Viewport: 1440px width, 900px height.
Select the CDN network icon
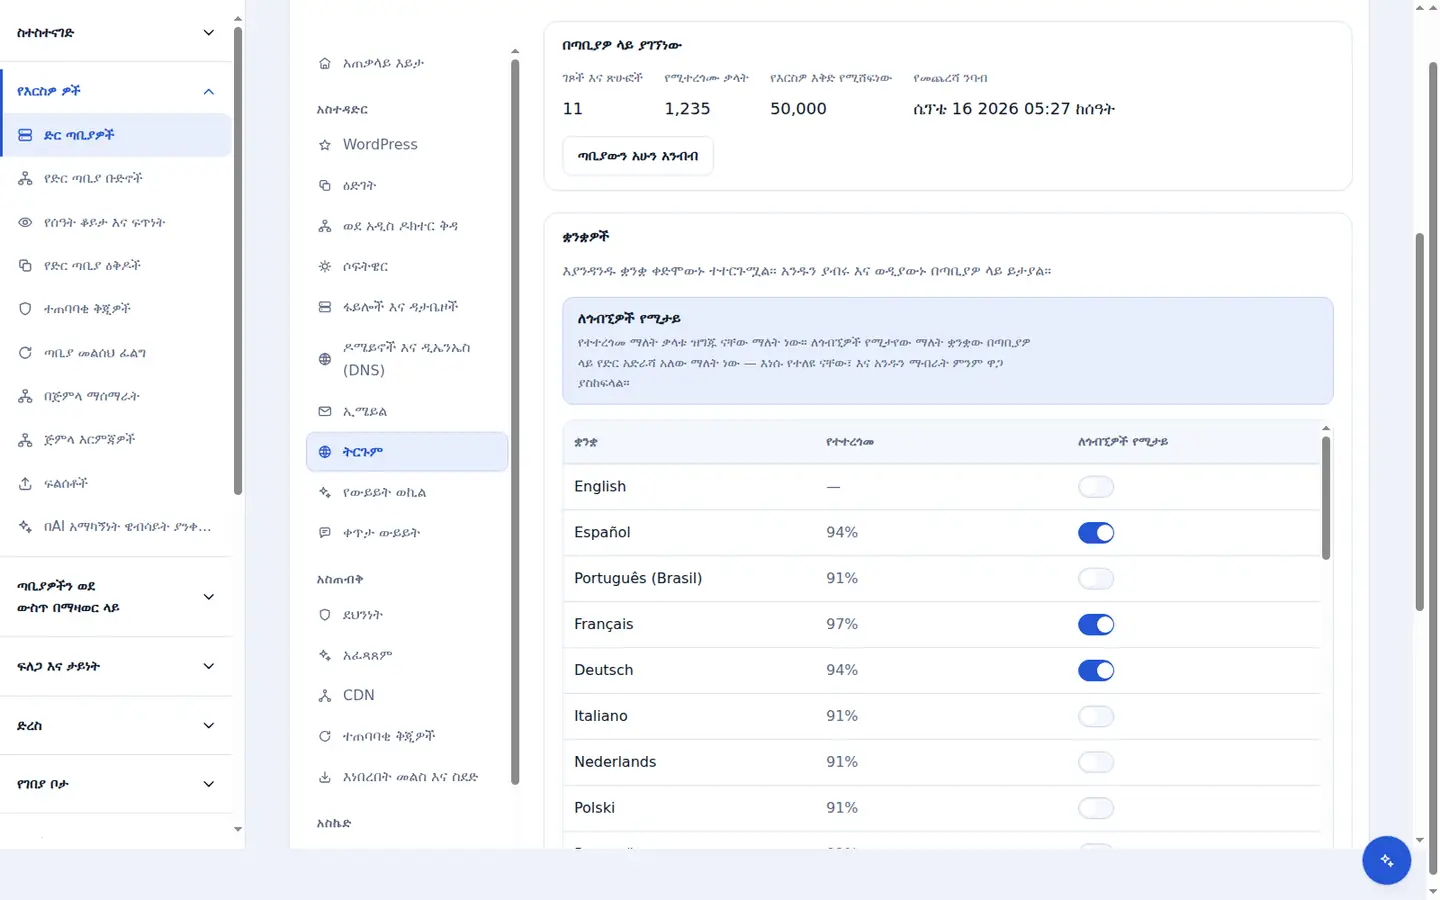pyautogui.click(x=325, y=695)
